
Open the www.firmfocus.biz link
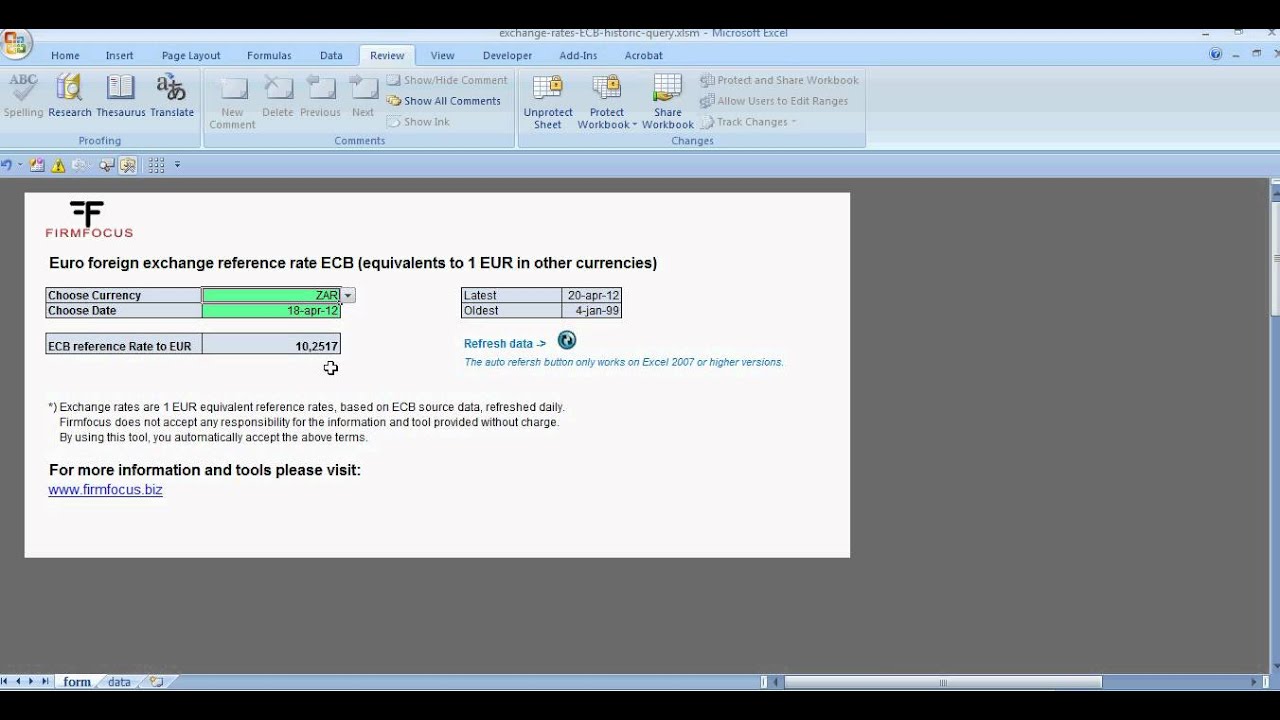(105, 490)
